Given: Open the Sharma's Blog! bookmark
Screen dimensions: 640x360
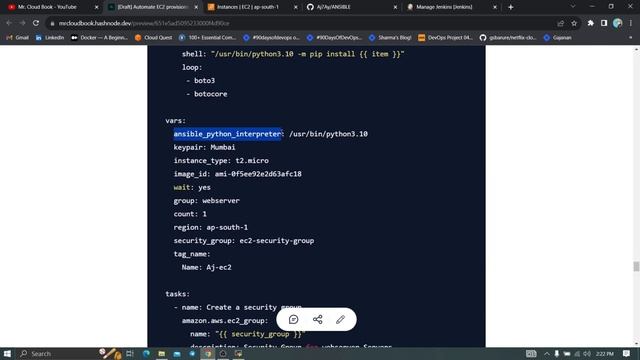Looking at the screenshot, I should point(390,38).
